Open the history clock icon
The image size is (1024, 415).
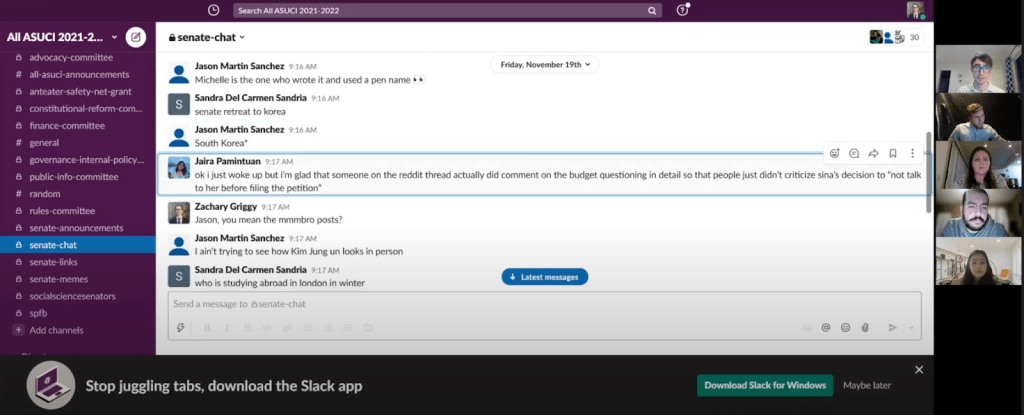[213, 10]
